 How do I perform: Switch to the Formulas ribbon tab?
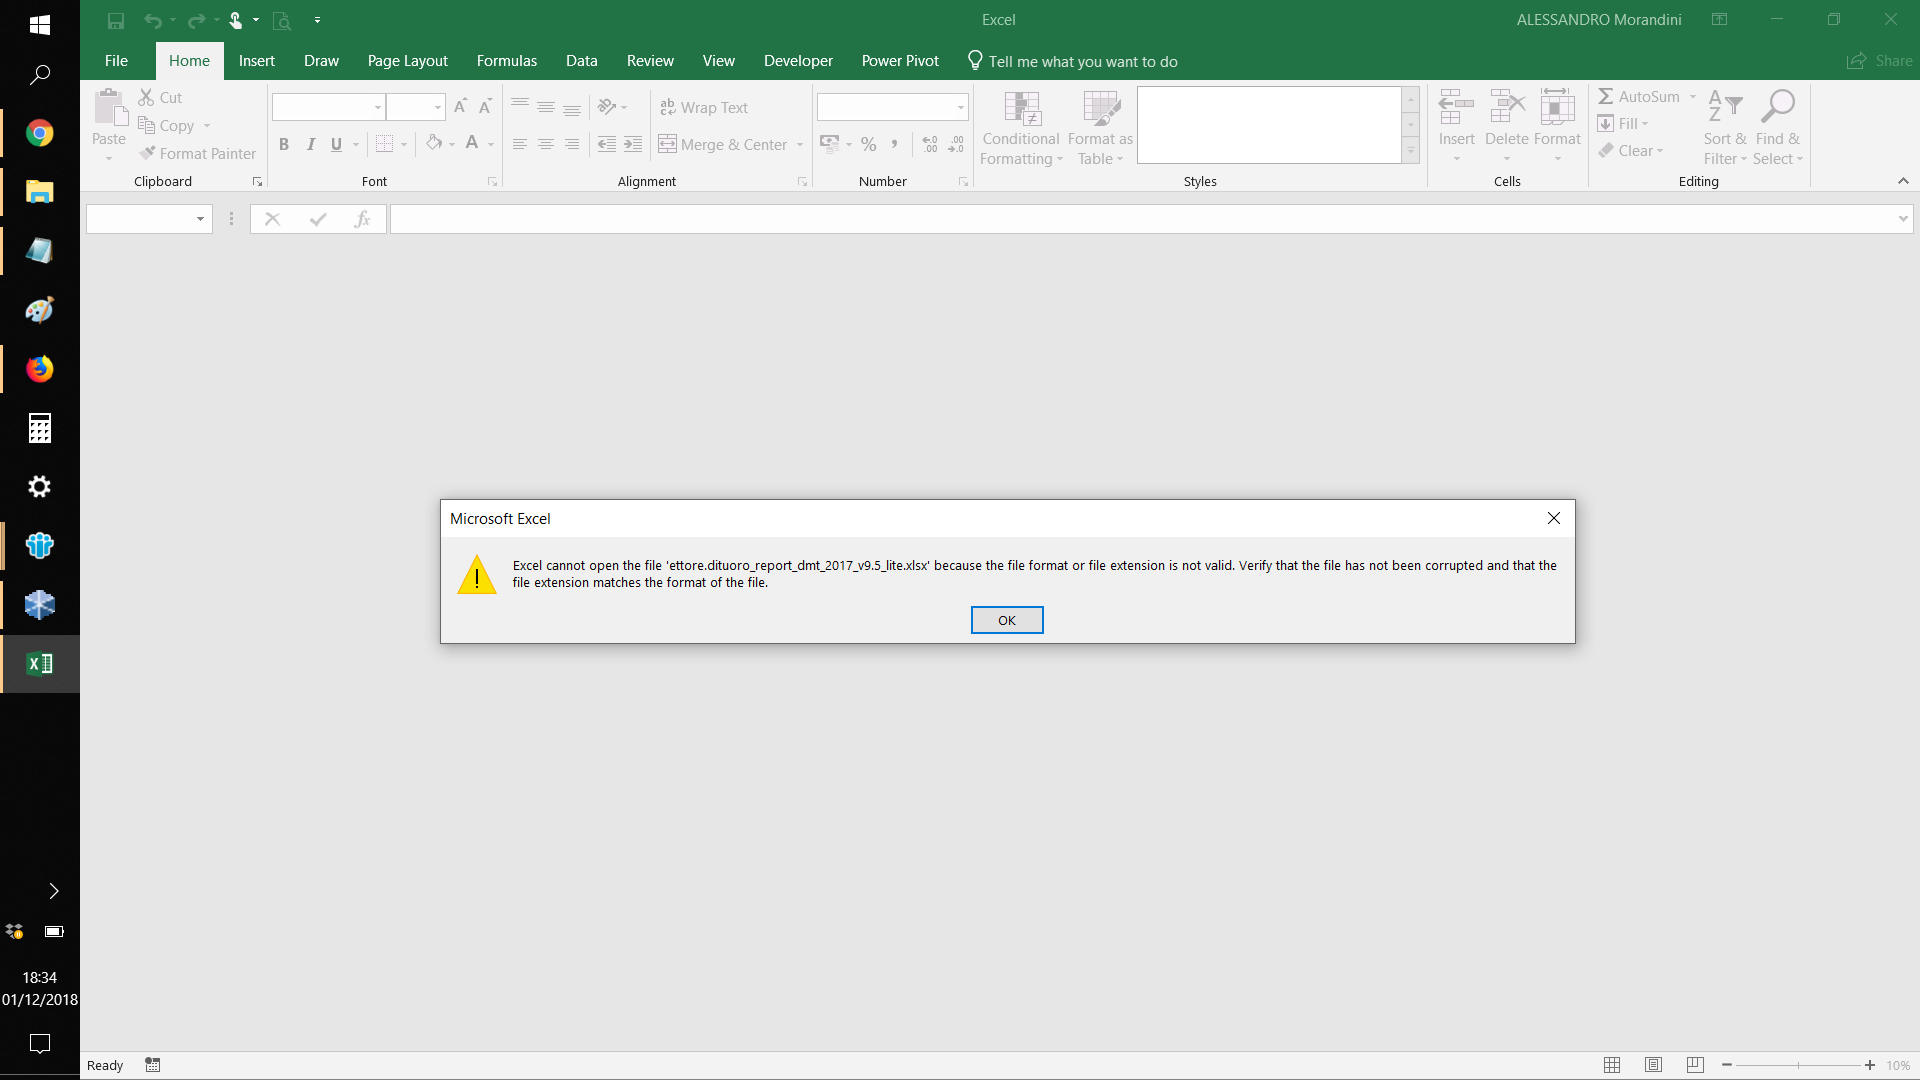(x=507, y=60)
